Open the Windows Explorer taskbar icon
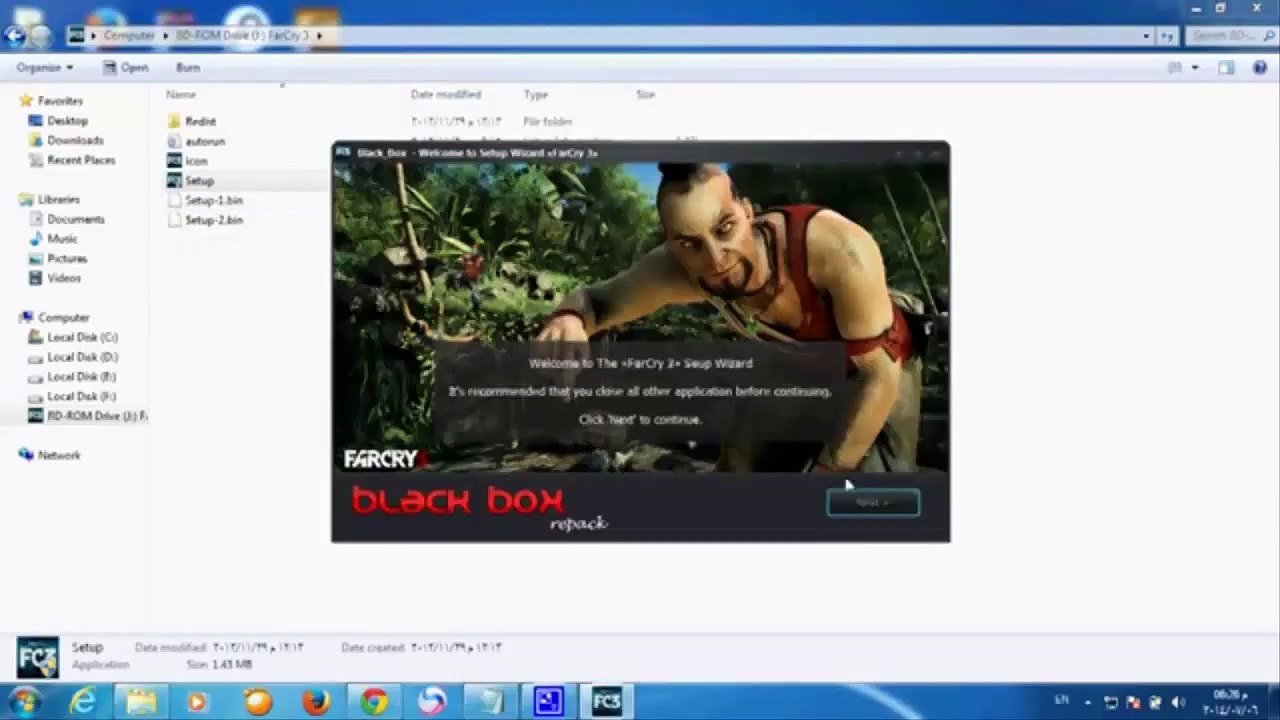Viewport: 1280px width, 720px height. (x=141, y=702)
